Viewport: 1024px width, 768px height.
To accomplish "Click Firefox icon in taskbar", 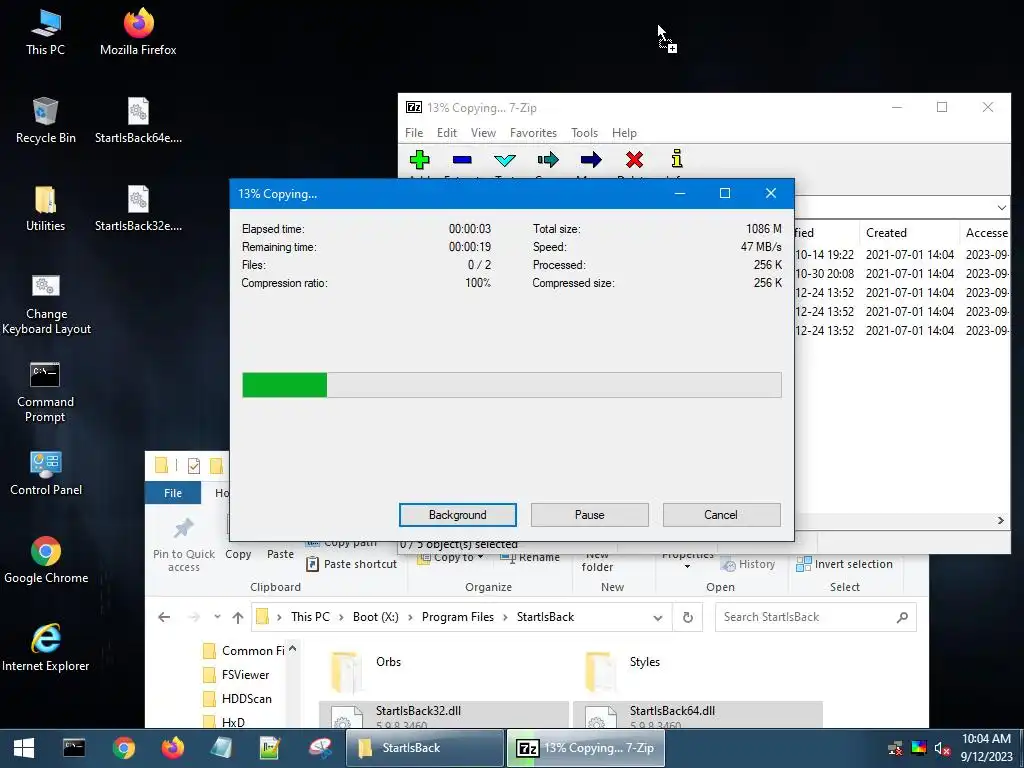I will 173,748.
